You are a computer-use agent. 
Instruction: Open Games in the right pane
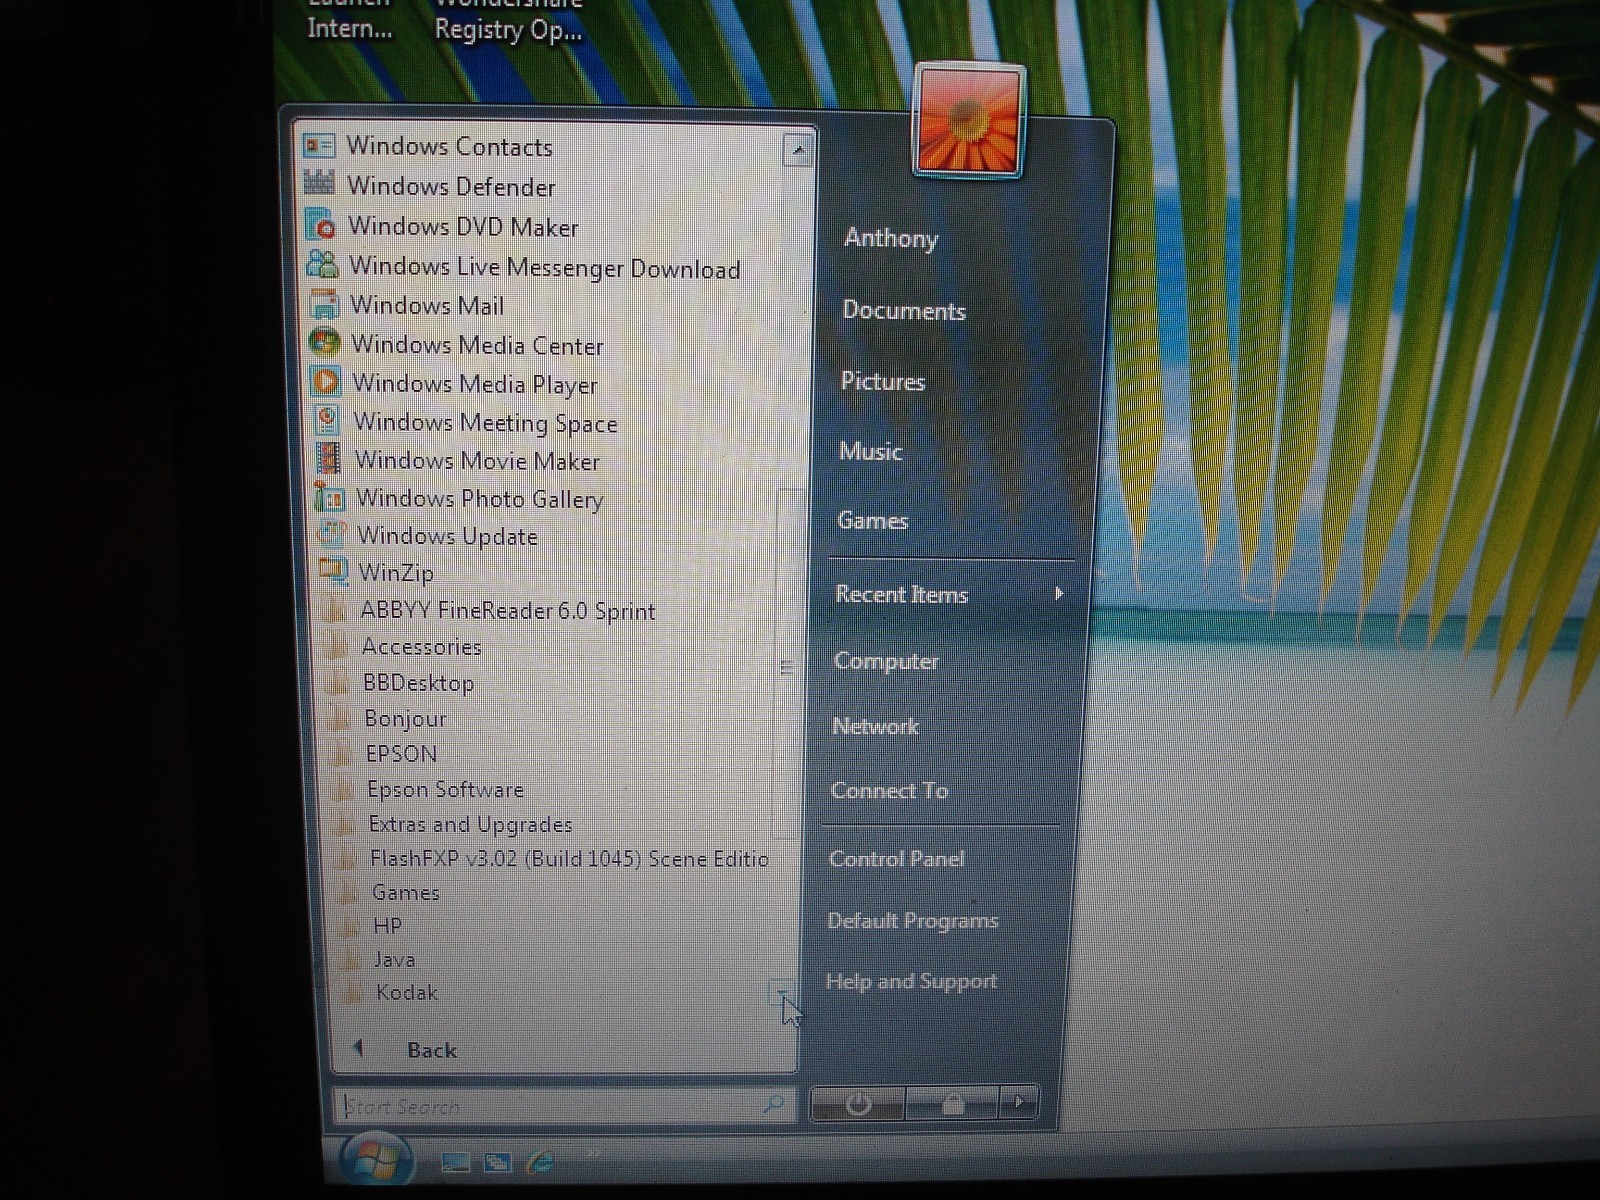click(x=873, y=520)
